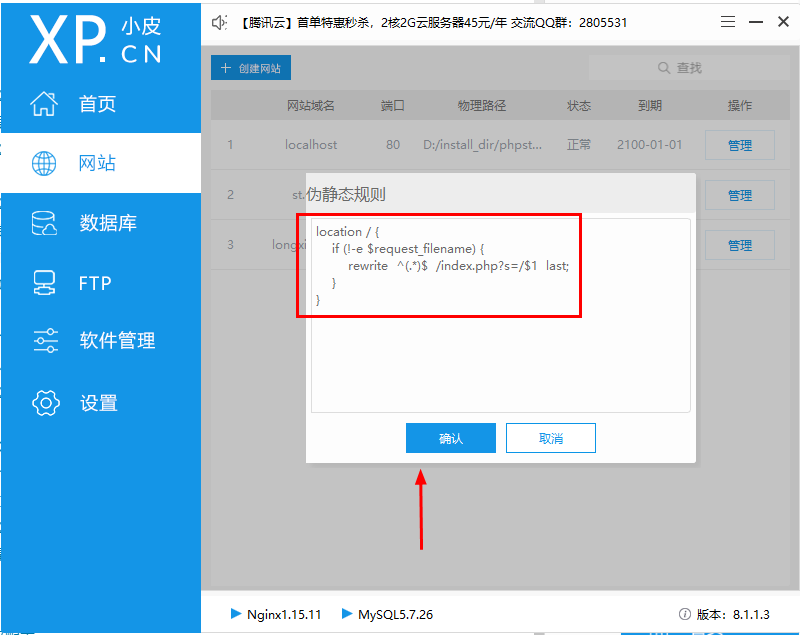
Task: Click the XP.CN logo
Action: pyautogui.click(x=96, y=40)
